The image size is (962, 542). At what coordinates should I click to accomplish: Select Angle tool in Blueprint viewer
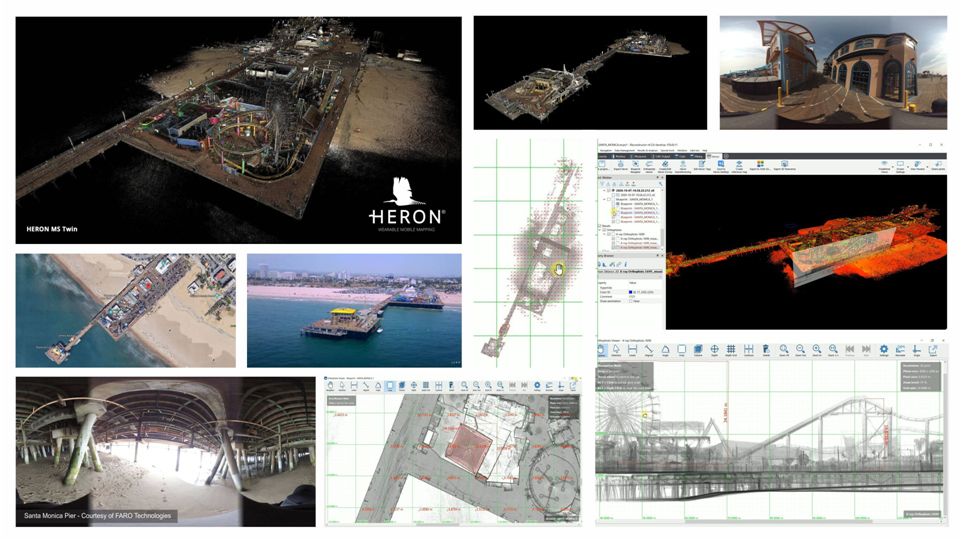click(x=378, y=387)
